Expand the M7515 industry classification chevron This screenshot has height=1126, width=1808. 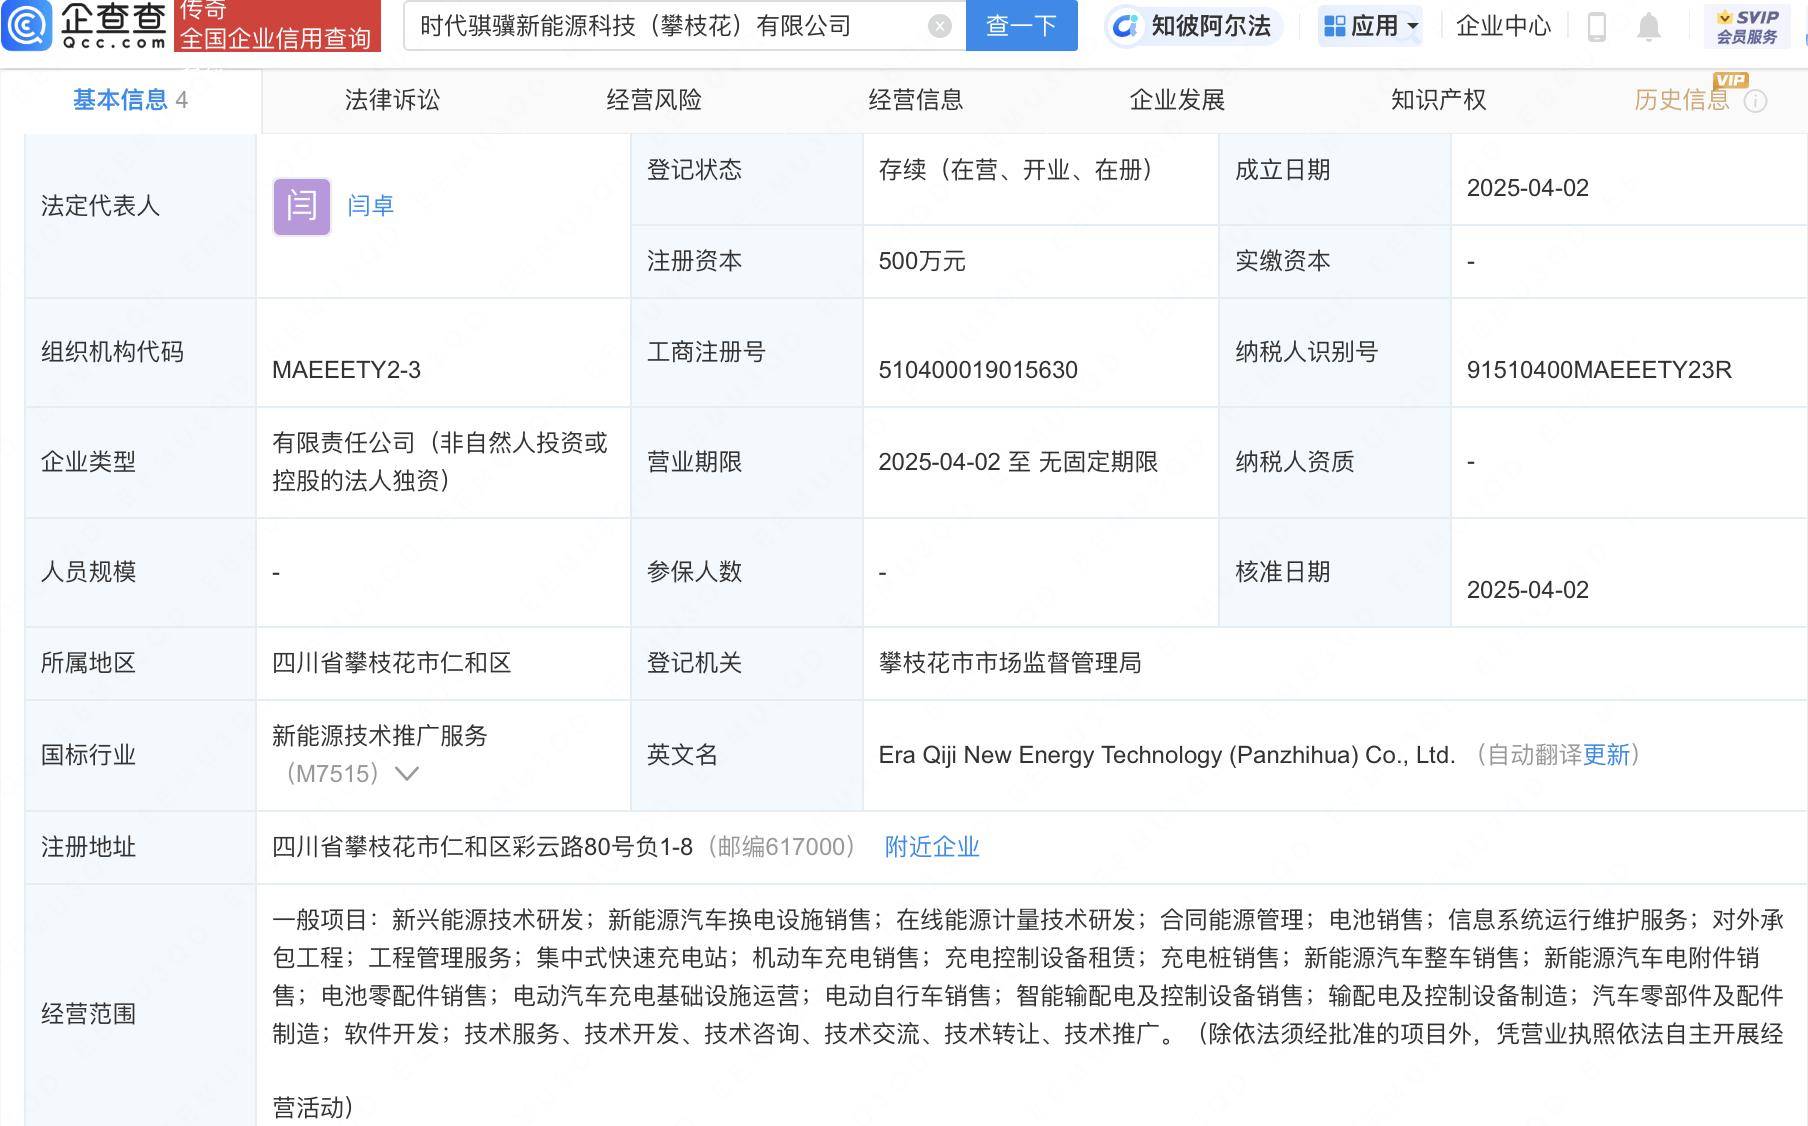click(x=406, y=773)
